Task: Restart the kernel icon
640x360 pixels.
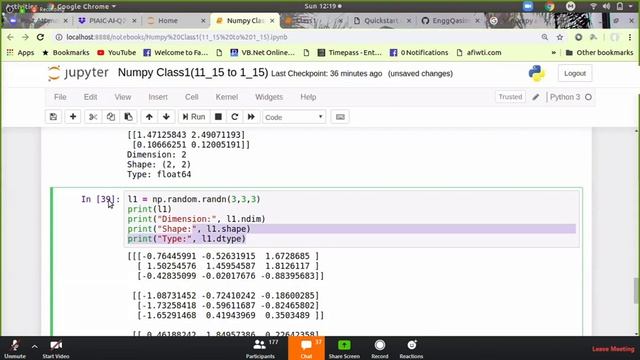Action: point(235,117)
